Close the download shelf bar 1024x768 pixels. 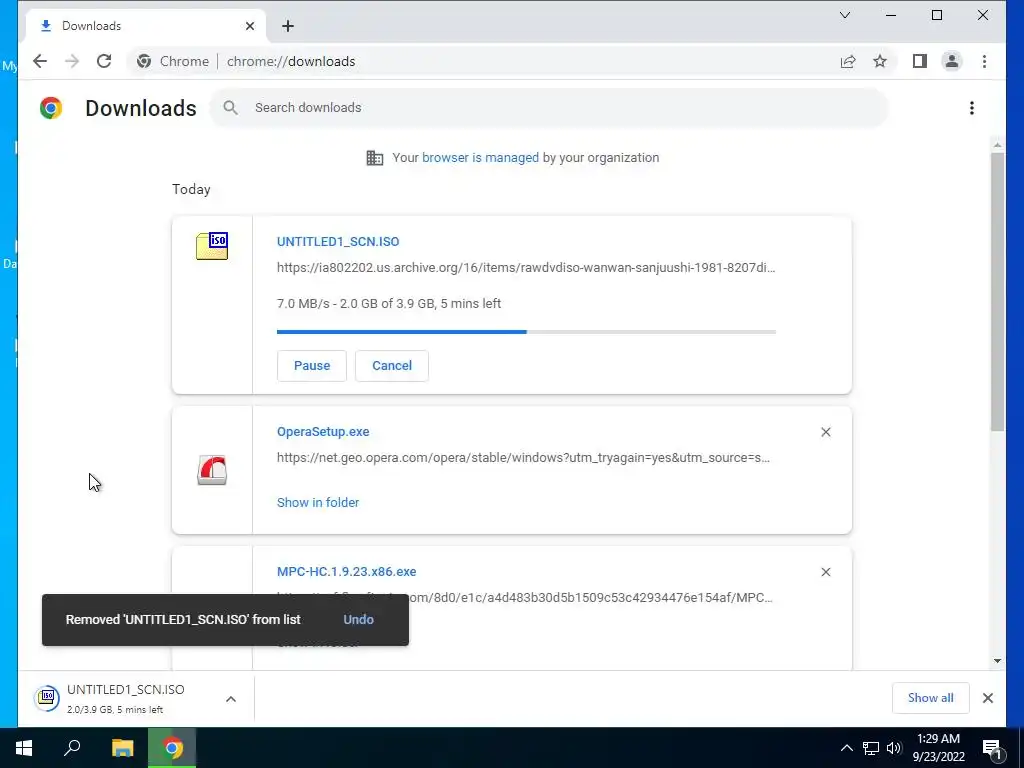(x=987, y=698)
